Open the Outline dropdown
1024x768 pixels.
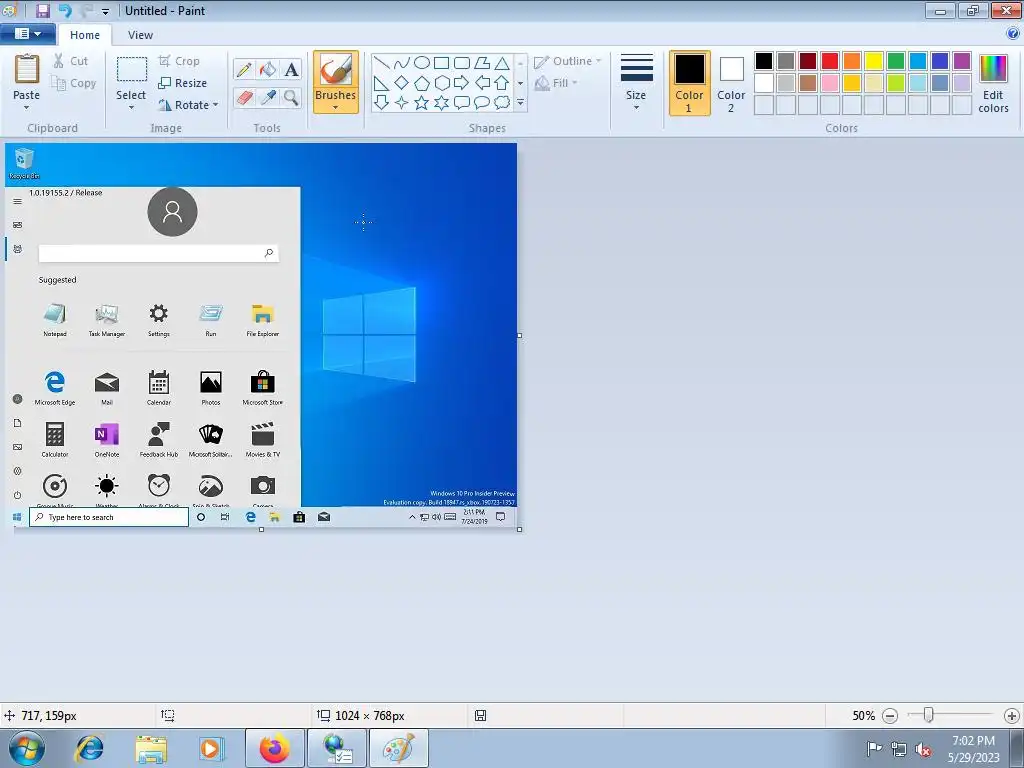pyautogui.click(x=567, y=61)
